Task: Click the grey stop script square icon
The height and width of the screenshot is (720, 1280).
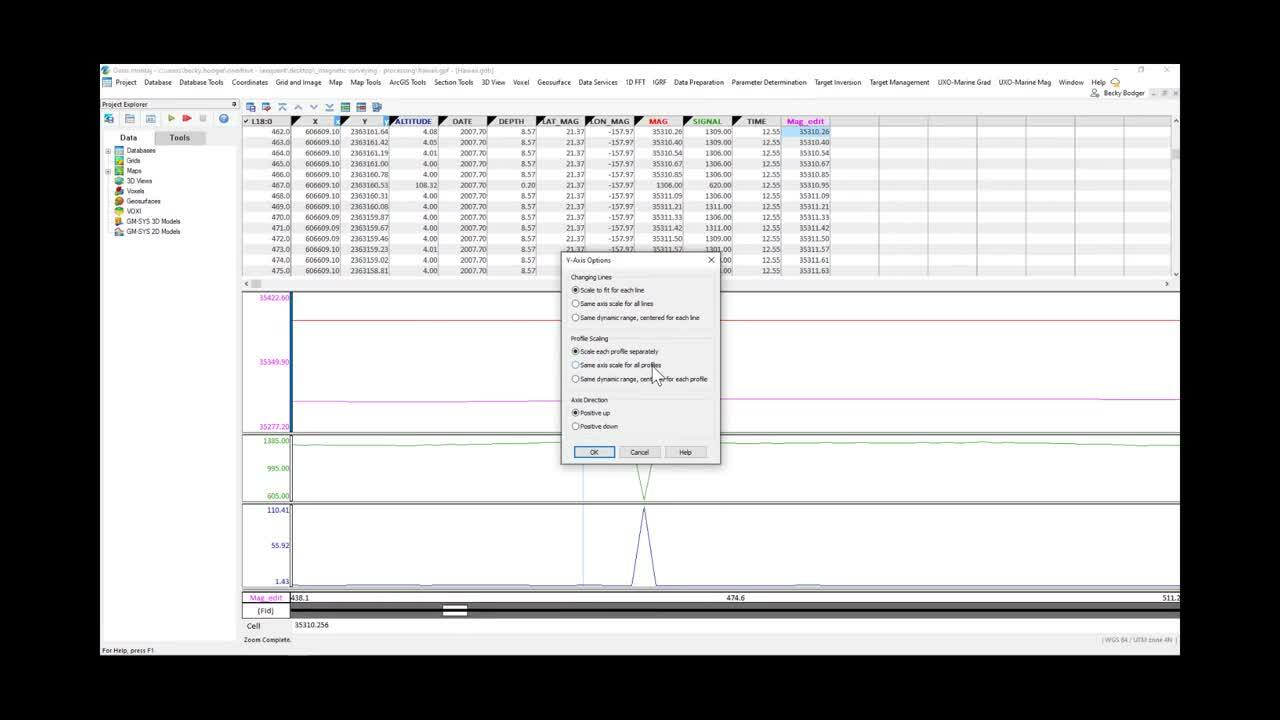Action: tap(203, 118)
